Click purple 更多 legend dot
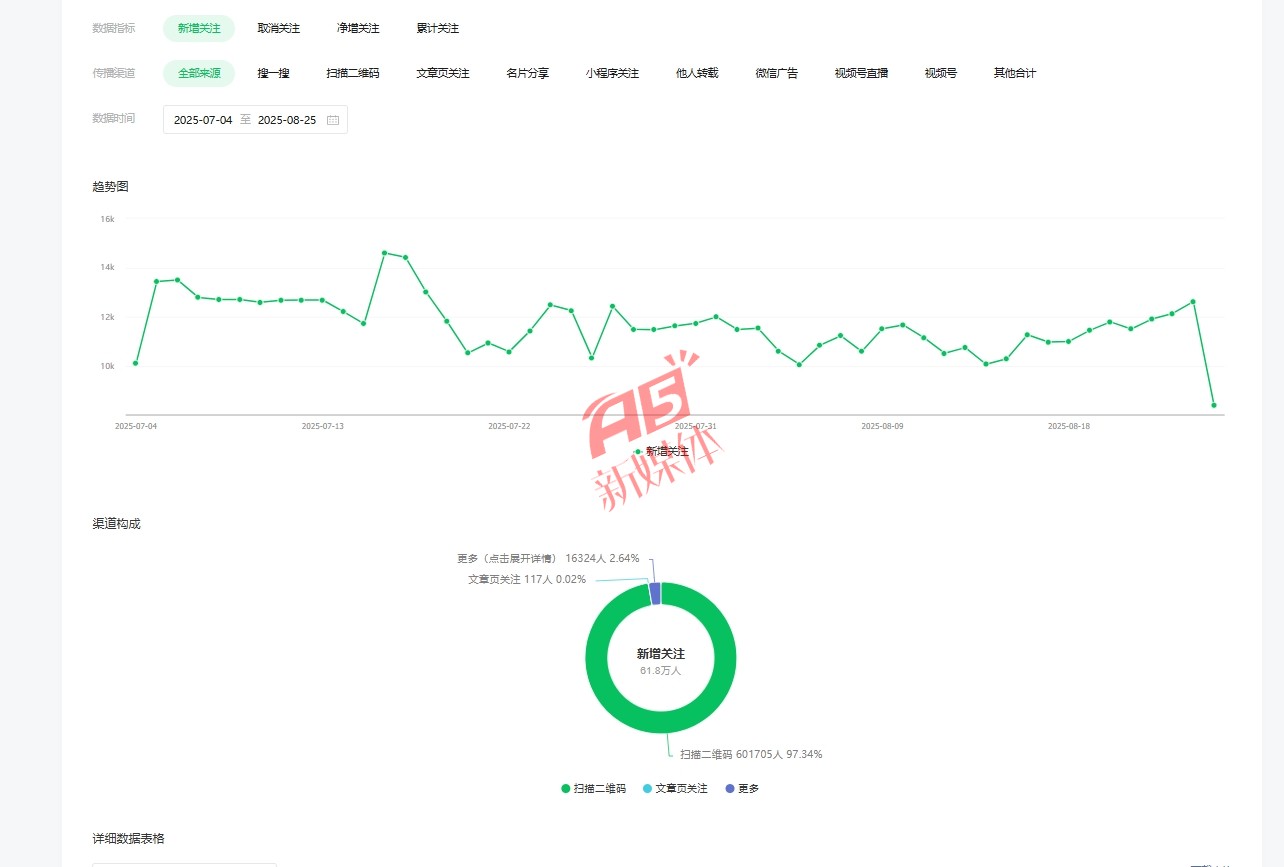 pos(730,789)
